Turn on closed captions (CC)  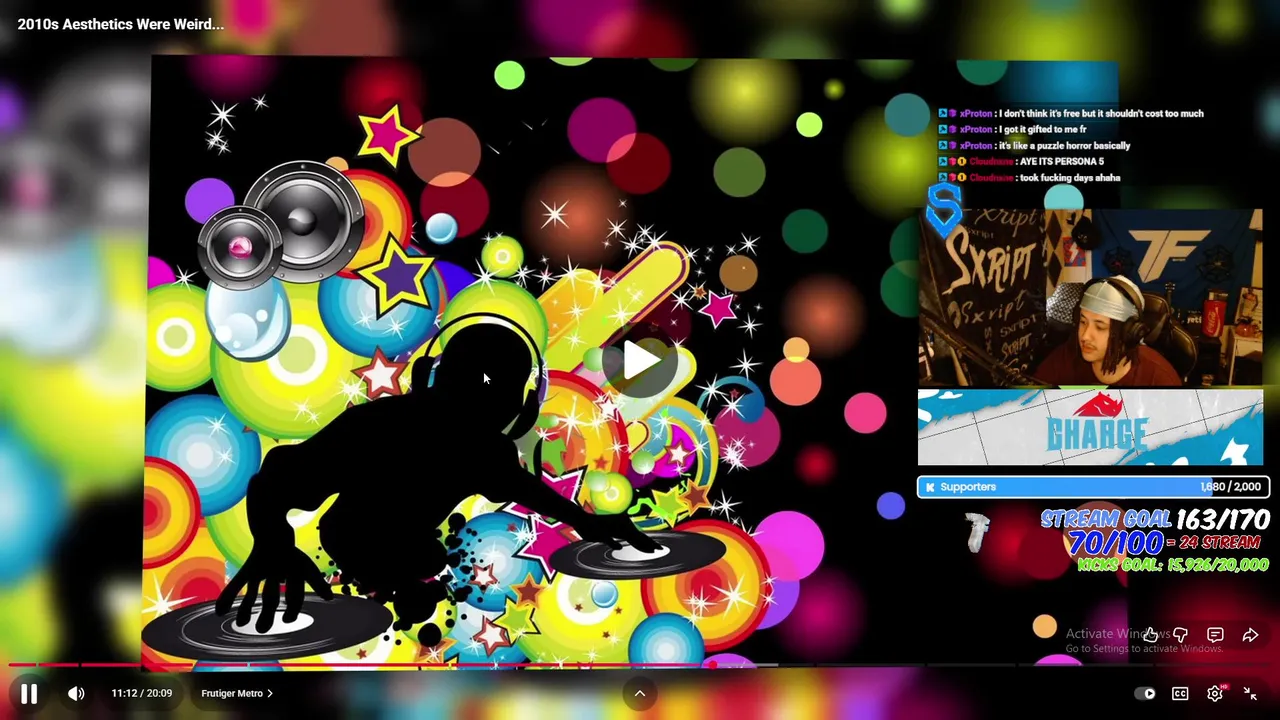(1180, 694)
